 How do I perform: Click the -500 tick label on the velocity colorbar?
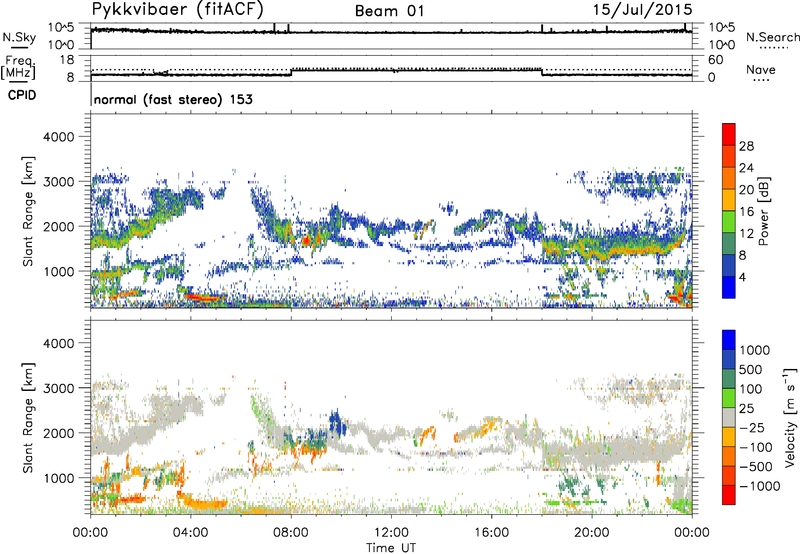[x=755, y=466]
